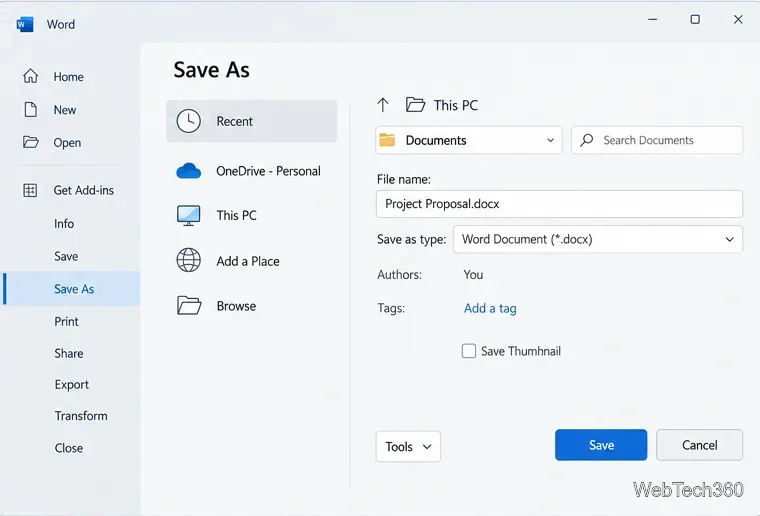Viewport: 760px width, 516px height.
Task: Click the yellow Documents folder icon
Action: (x=387, y=140)
